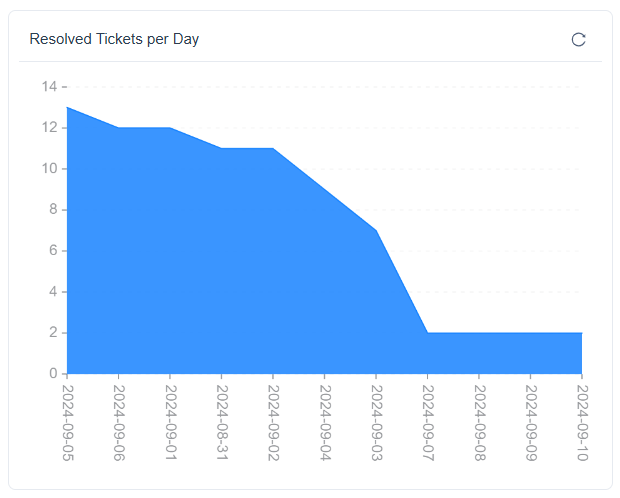Select the y-axis value 6
The image size is (620, 498).
point(51,251)
